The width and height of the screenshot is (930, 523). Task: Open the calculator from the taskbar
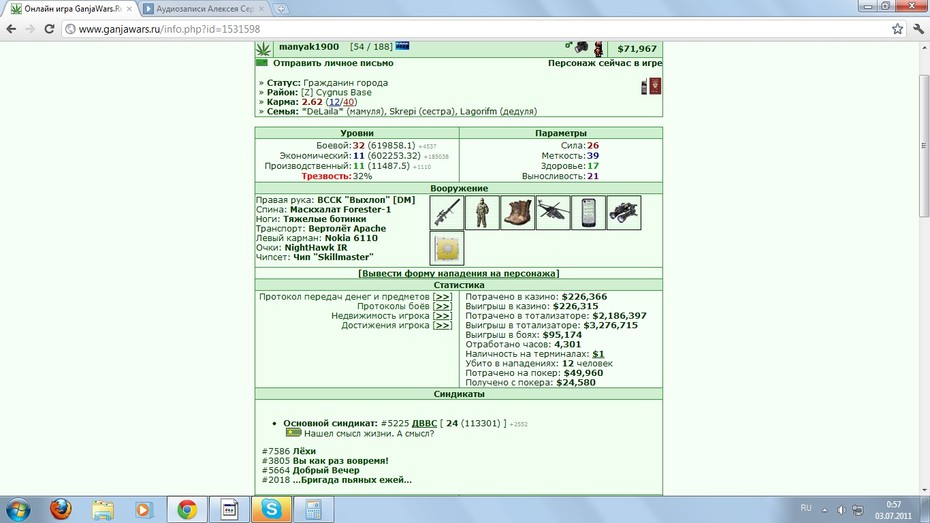tap(313, 509)
